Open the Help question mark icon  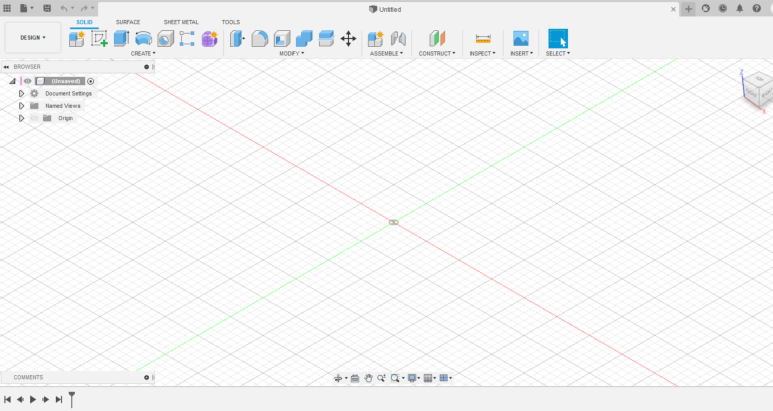[x=757, y=8]
